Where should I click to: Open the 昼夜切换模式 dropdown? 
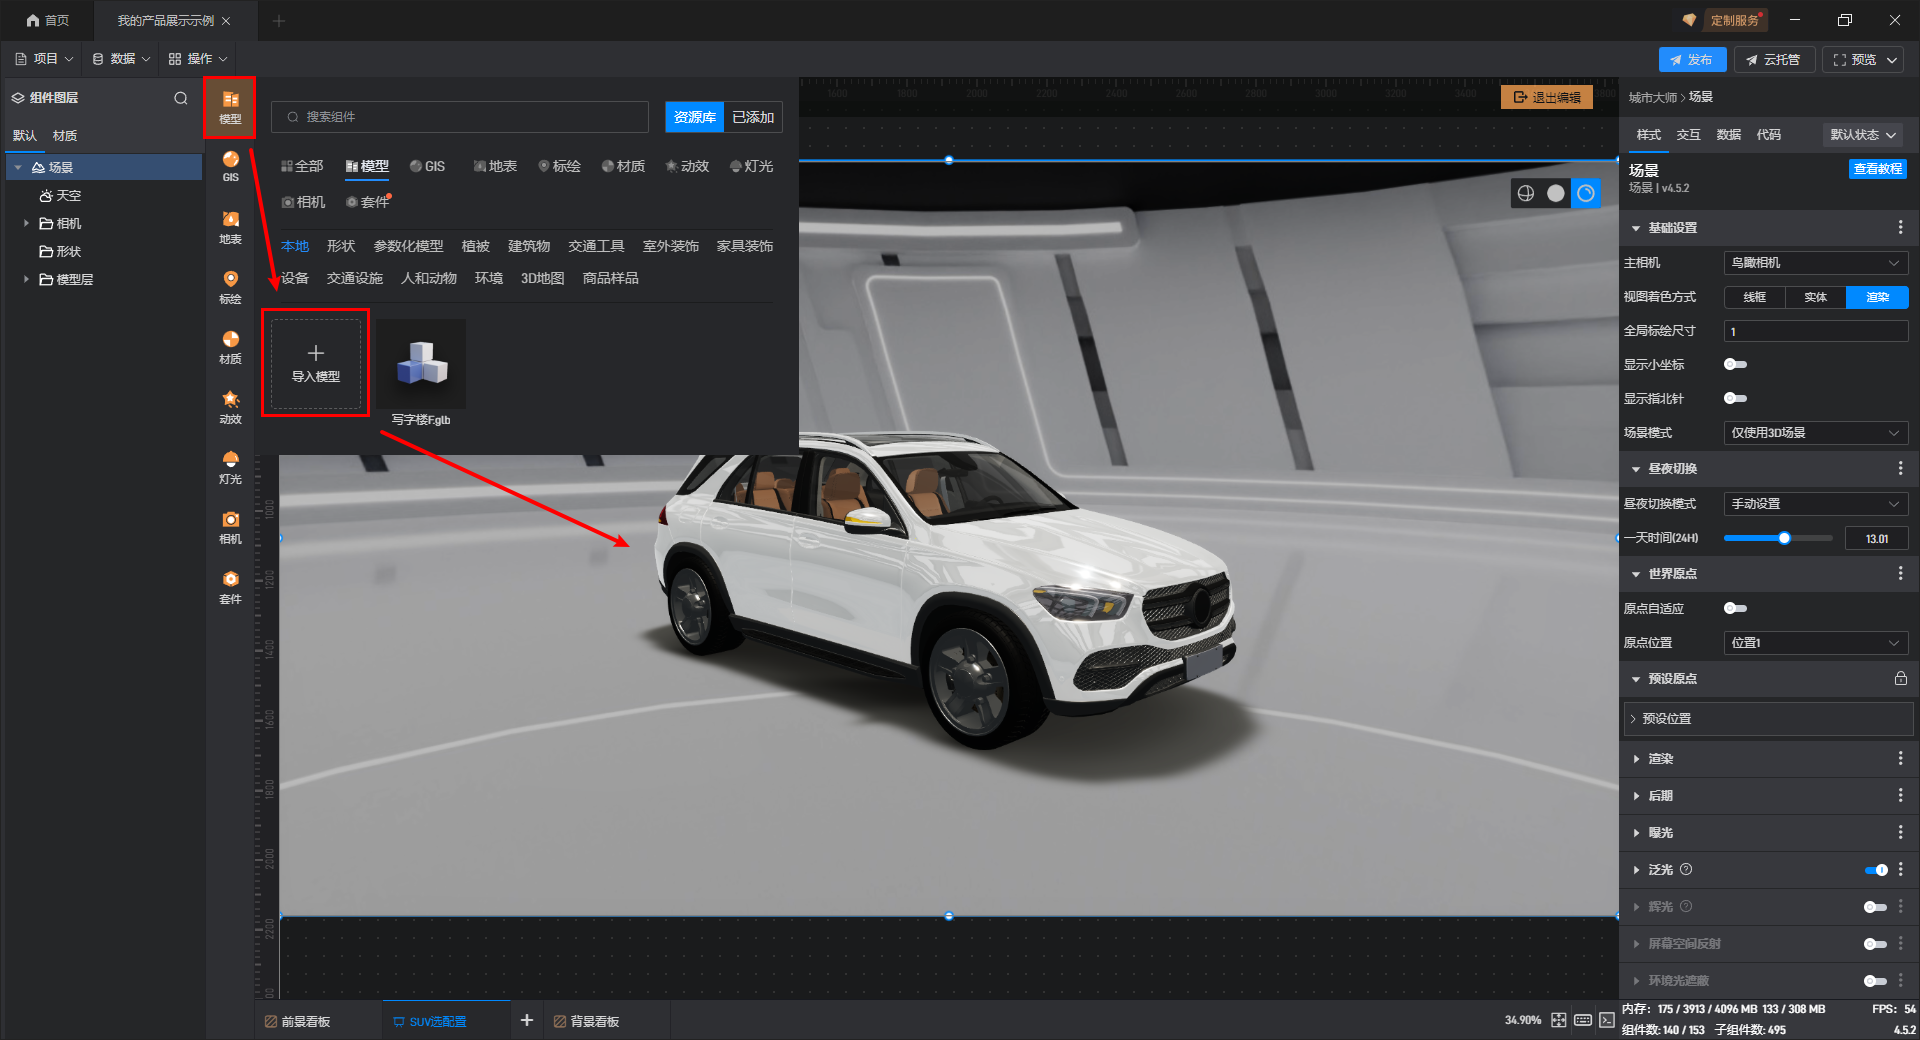[1816, 504]
